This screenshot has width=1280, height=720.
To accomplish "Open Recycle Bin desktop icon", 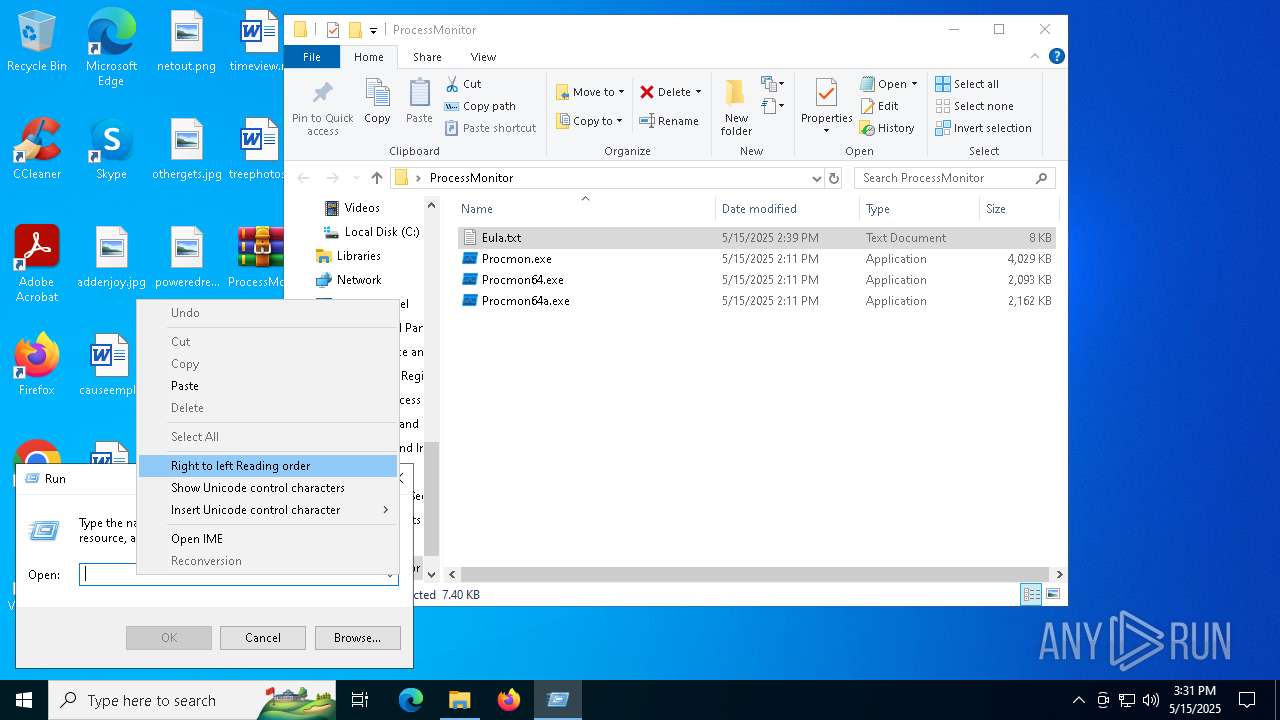I will click(x=37, y=41).
